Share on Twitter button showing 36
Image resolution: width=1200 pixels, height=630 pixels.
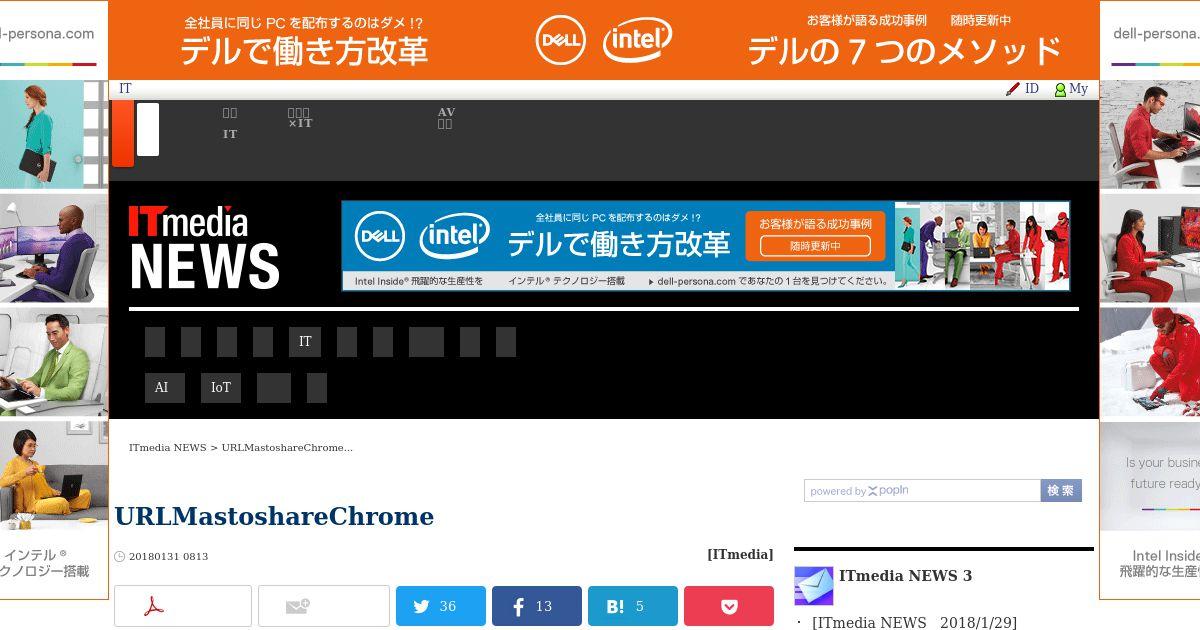click(441, 606)
